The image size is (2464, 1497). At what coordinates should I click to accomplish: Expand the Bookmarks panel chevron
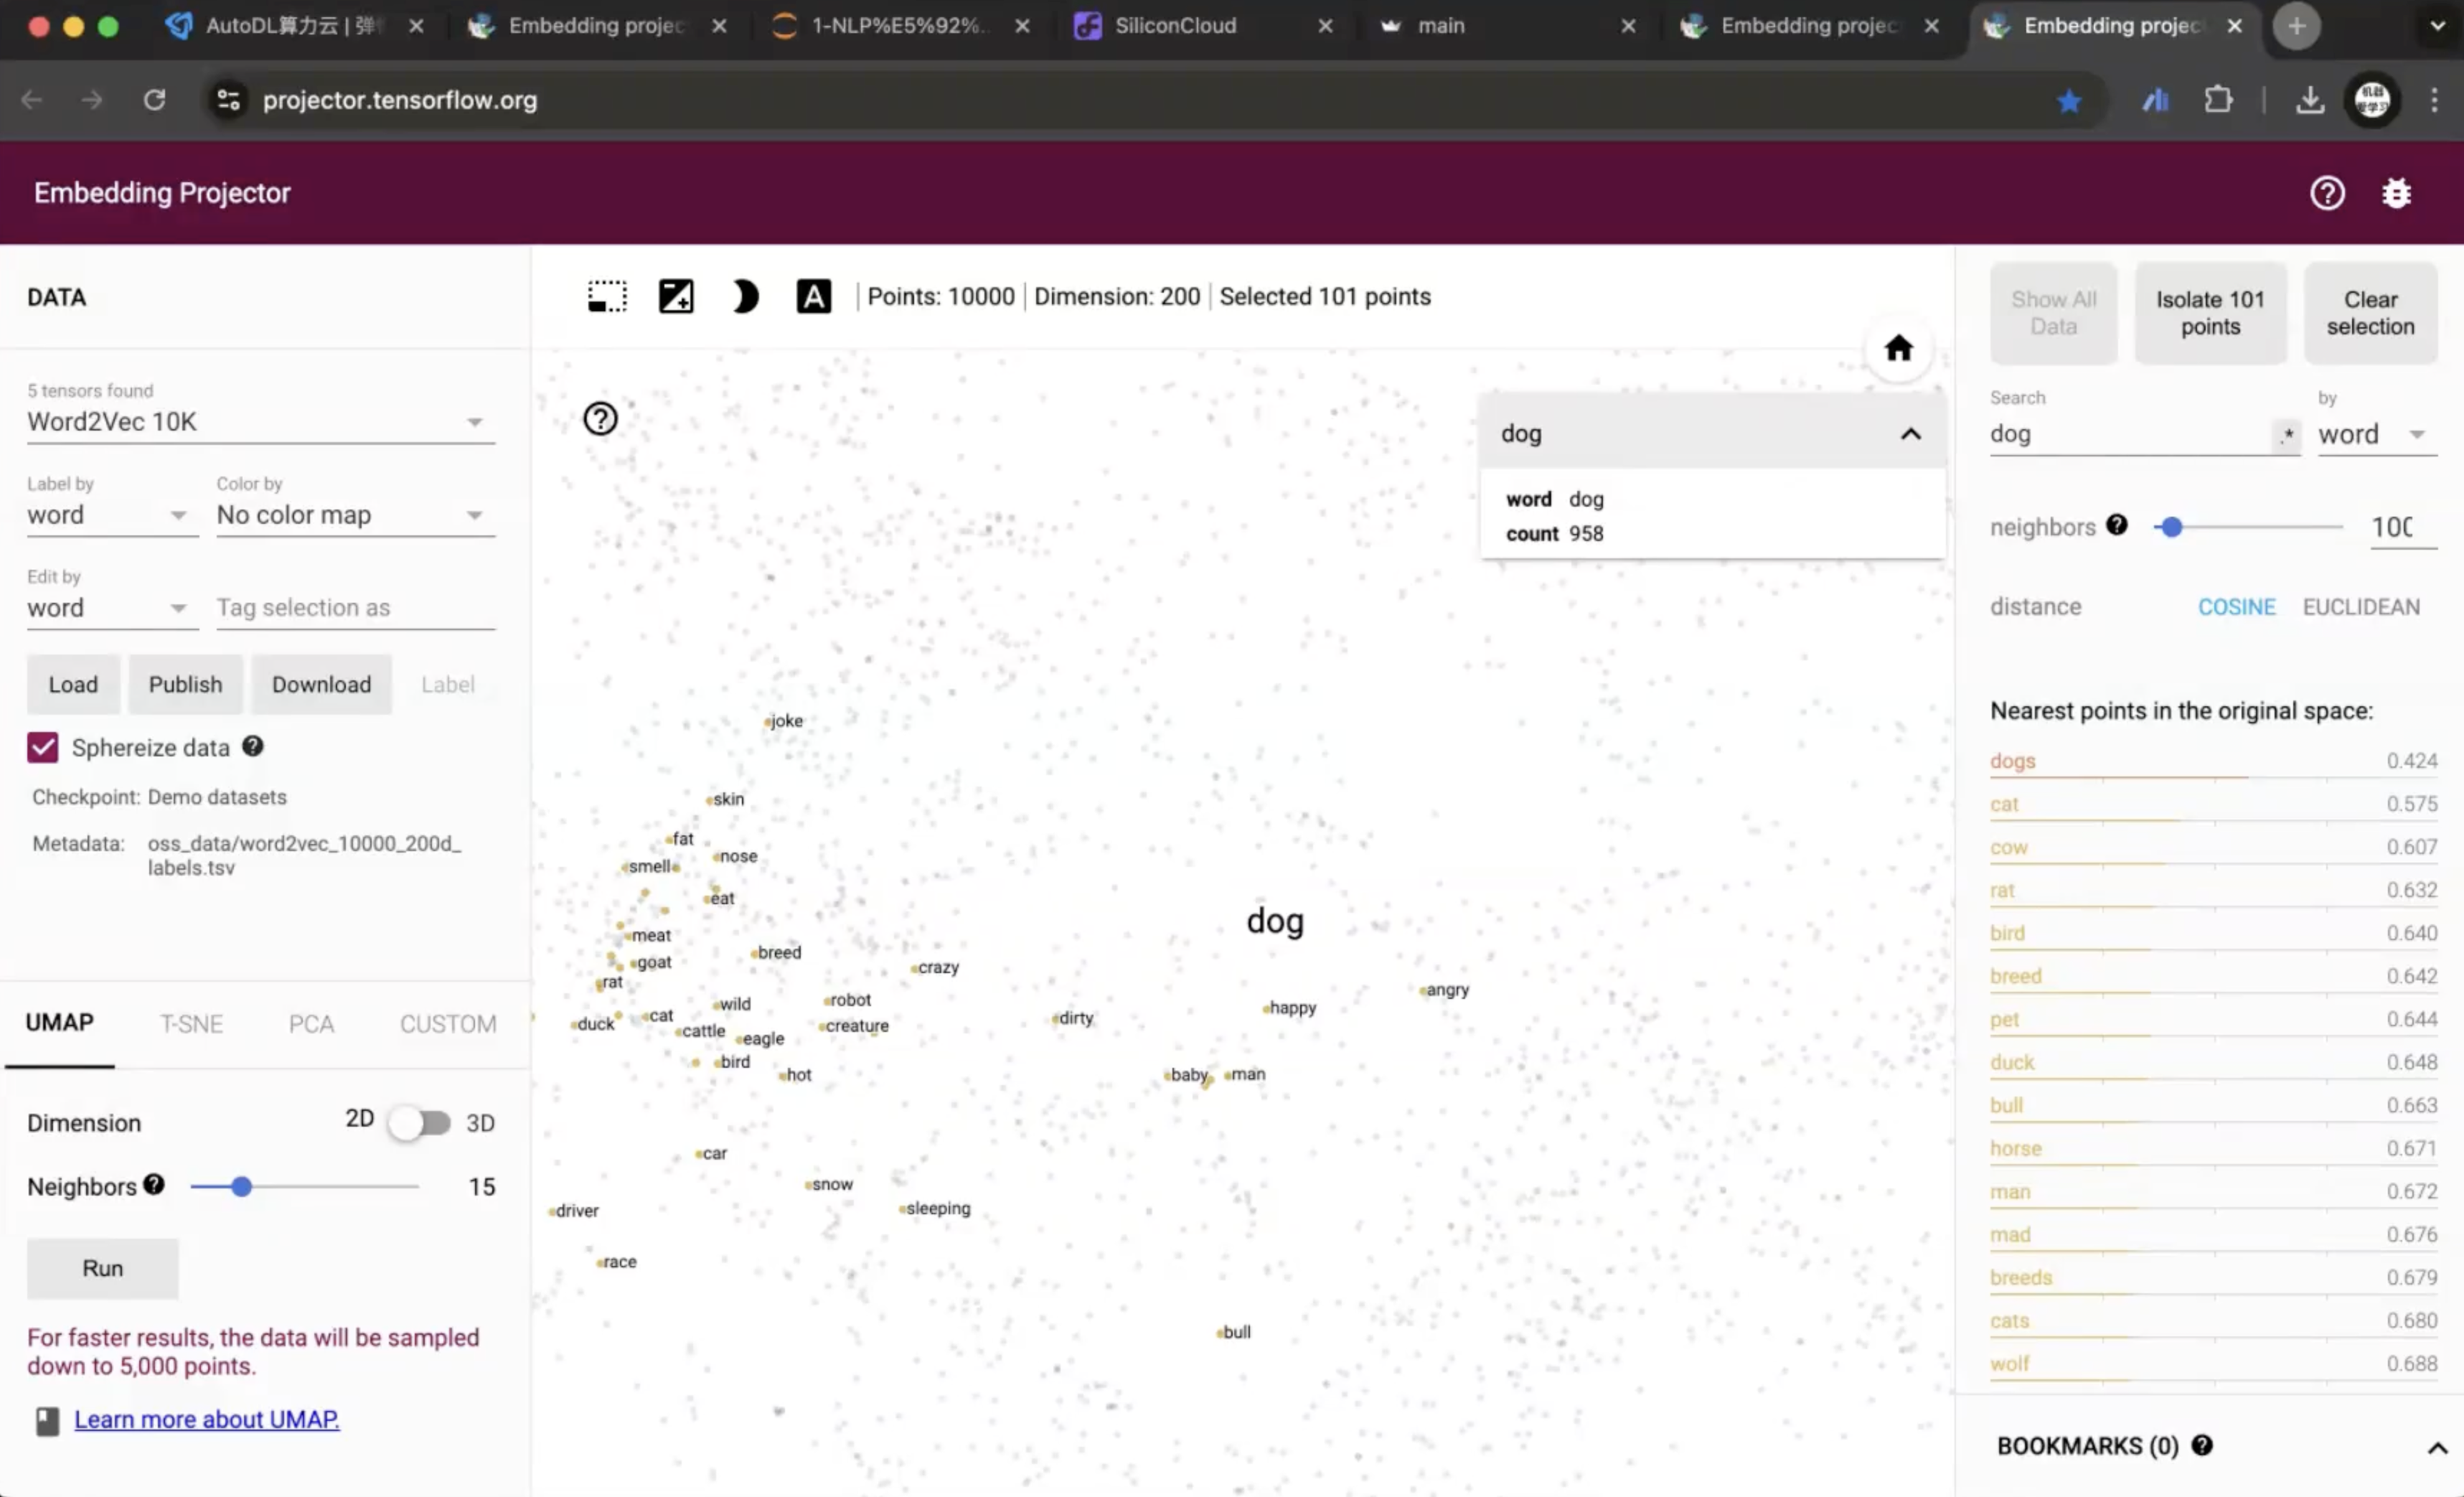coord(2437,1447)
